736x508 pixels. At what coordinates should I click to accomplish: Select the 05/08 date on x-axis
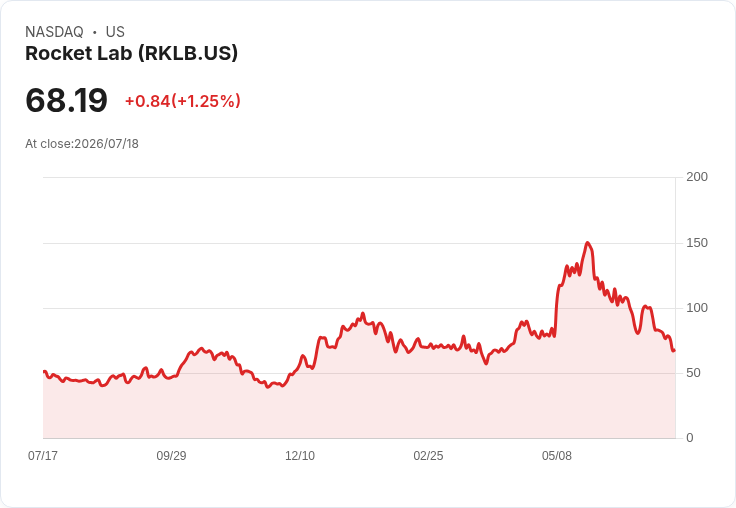tap(557, 456)
